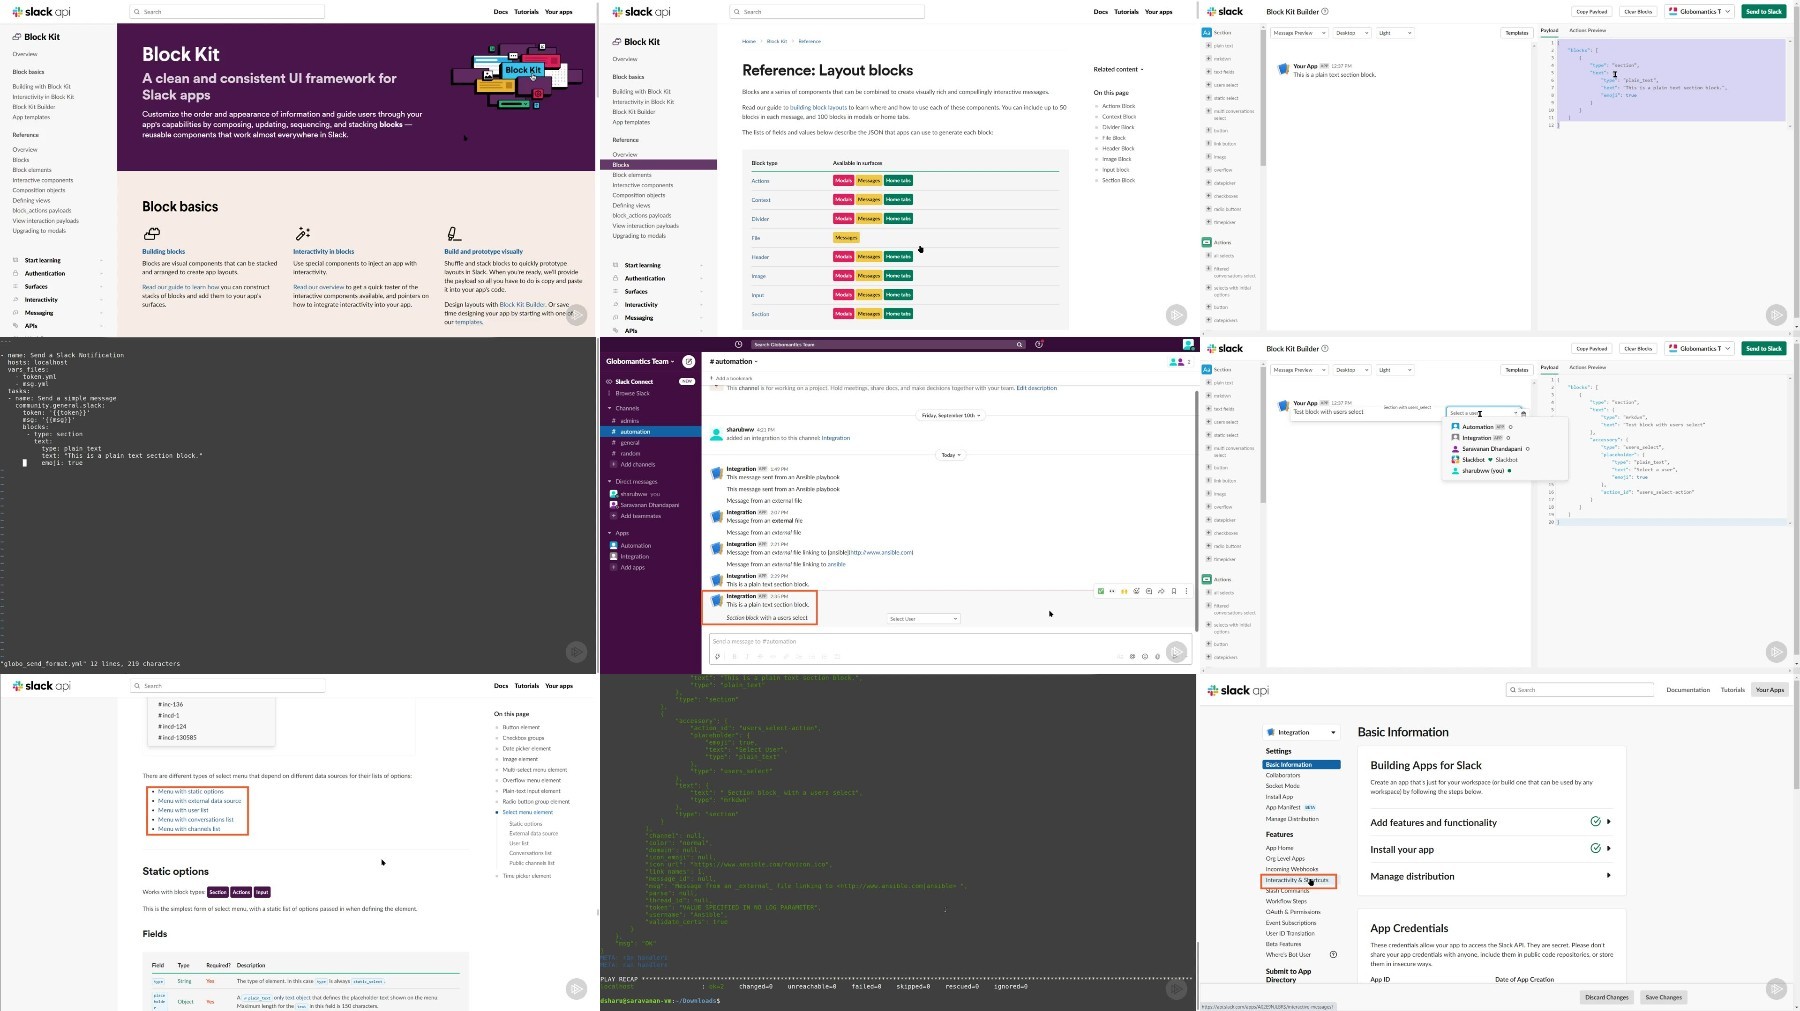Click plus icon beside Add apps

click(x=614, y=567)
